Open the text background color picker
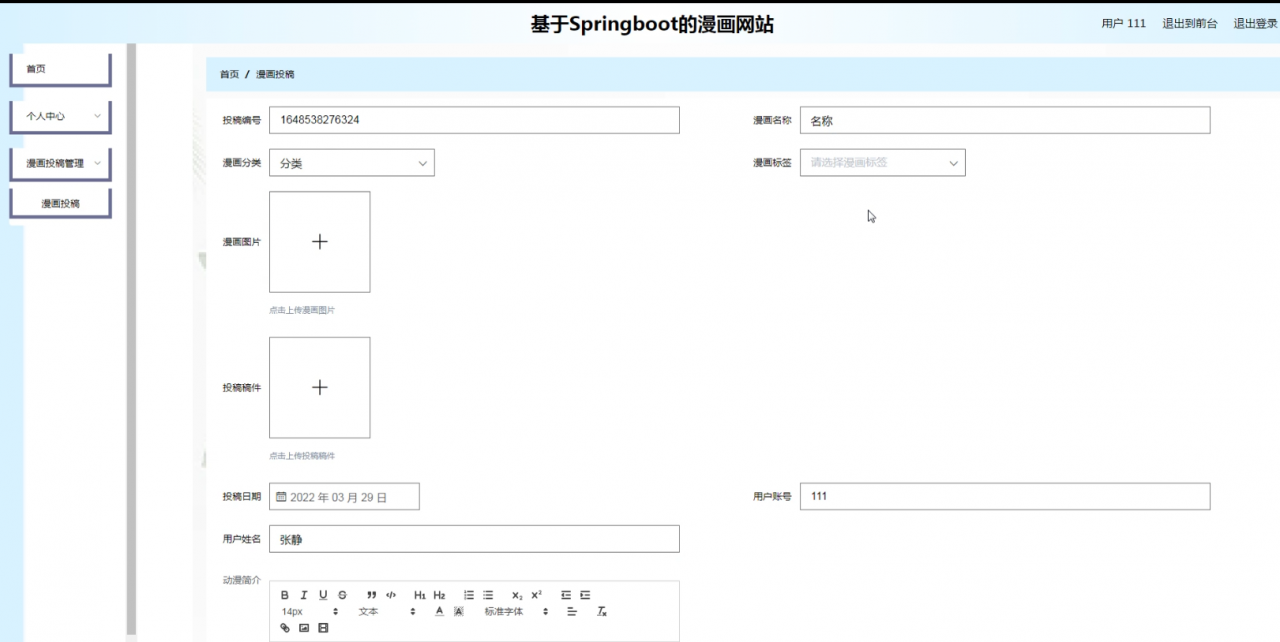 (459, 611)
